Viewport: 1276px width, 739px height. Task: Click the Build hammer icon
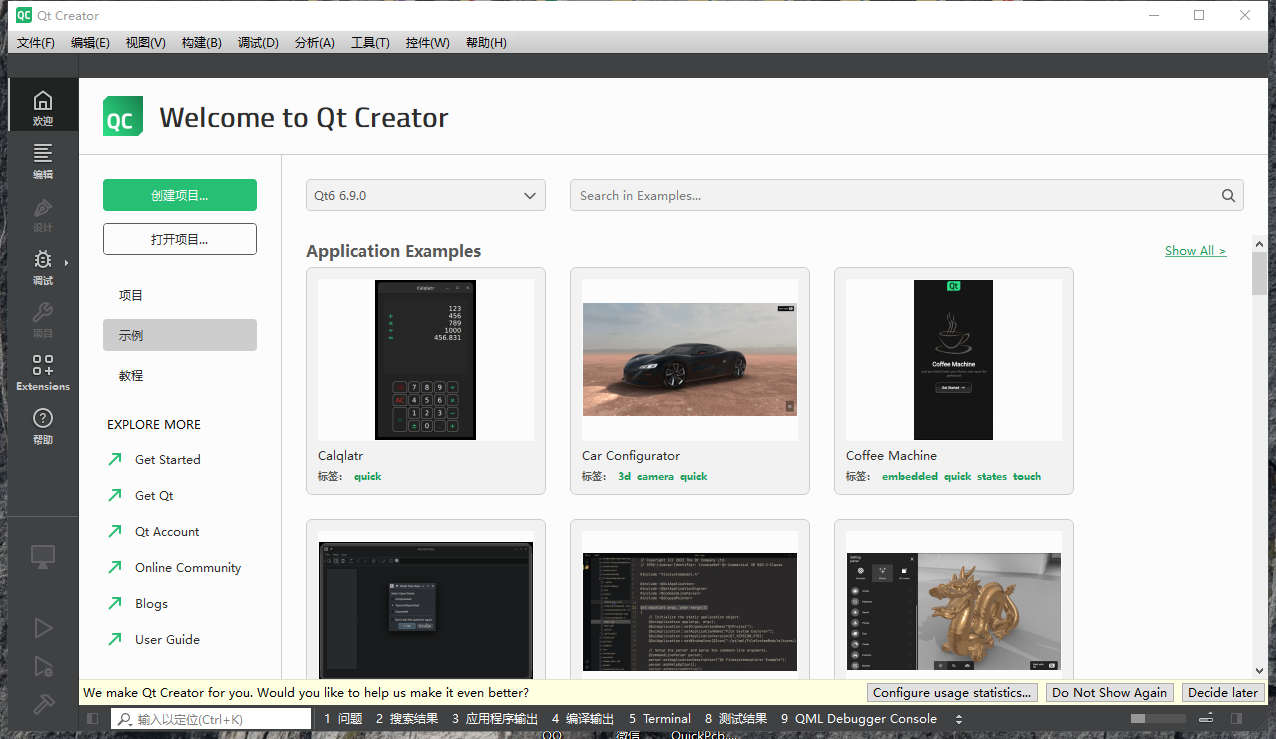[42, 704]
